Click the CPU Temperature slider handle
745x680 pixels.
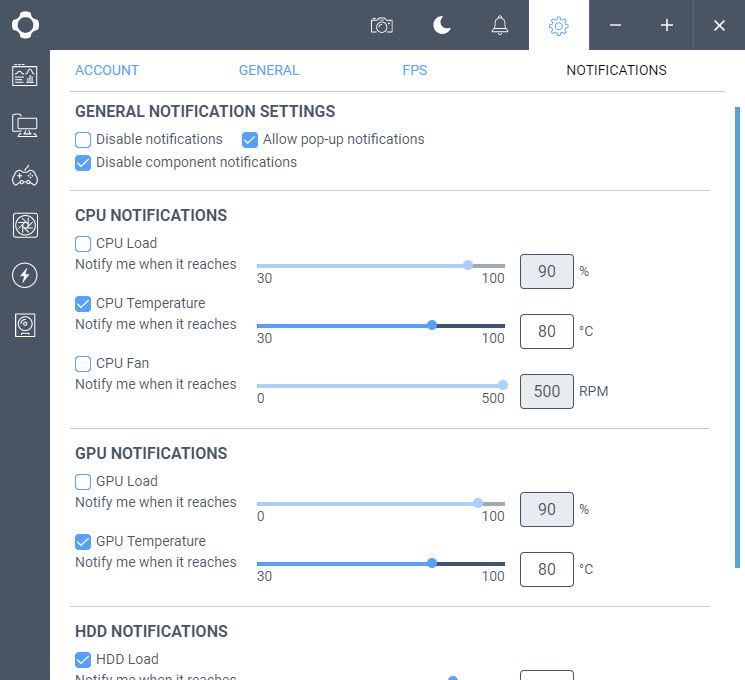coord(431,326)
